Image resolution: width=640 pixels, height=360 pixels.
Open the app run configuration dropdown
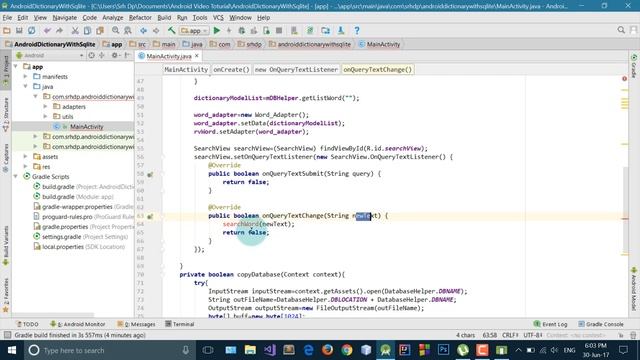click(x=194, y=31)
